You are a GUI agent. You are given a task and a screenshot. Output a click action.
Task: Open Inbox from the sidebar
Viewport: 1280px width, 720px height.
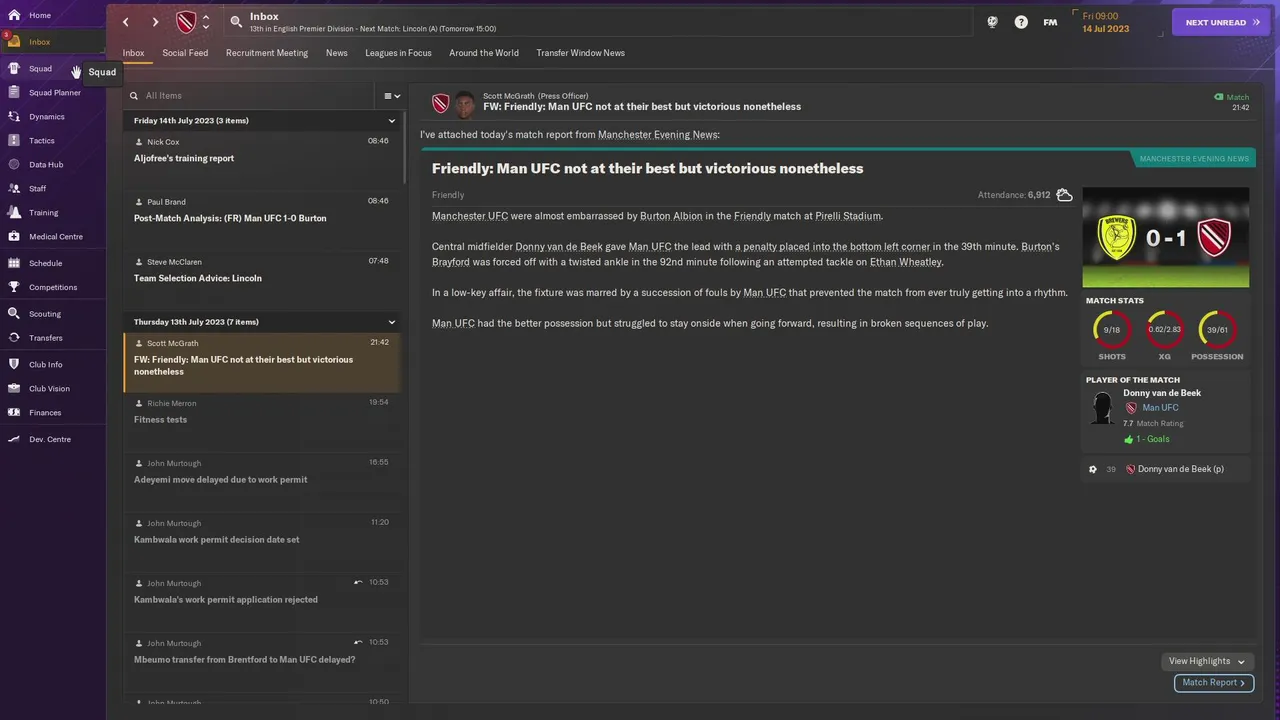pos(39,42)
